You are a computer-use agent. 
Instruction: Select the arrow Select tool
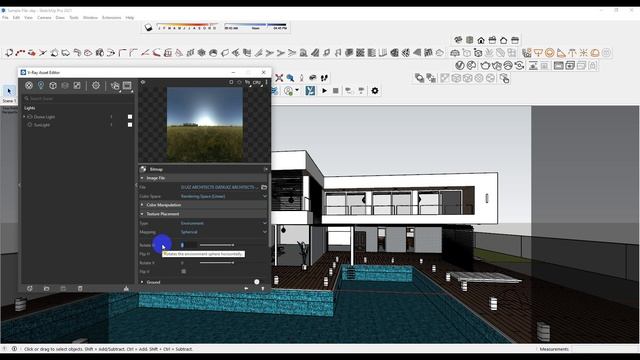point(9,91)
